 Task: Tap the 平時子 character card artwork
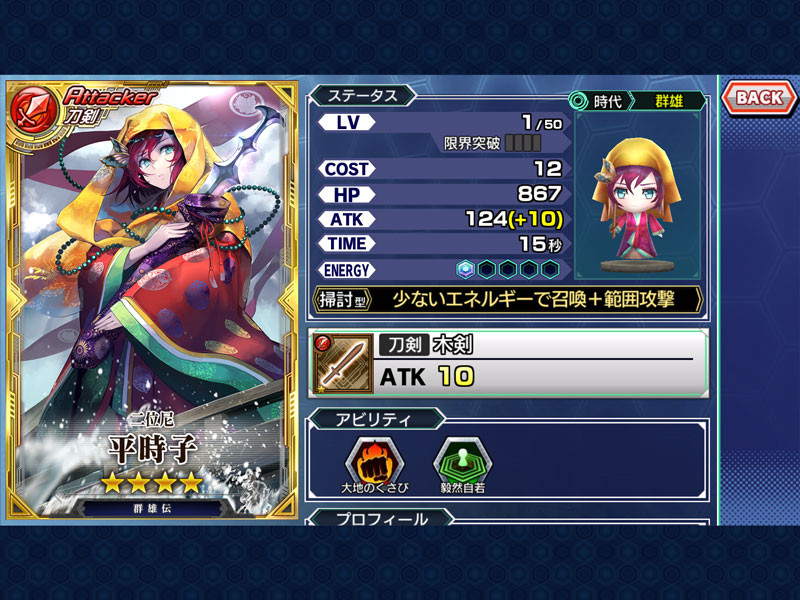point(152,300)
